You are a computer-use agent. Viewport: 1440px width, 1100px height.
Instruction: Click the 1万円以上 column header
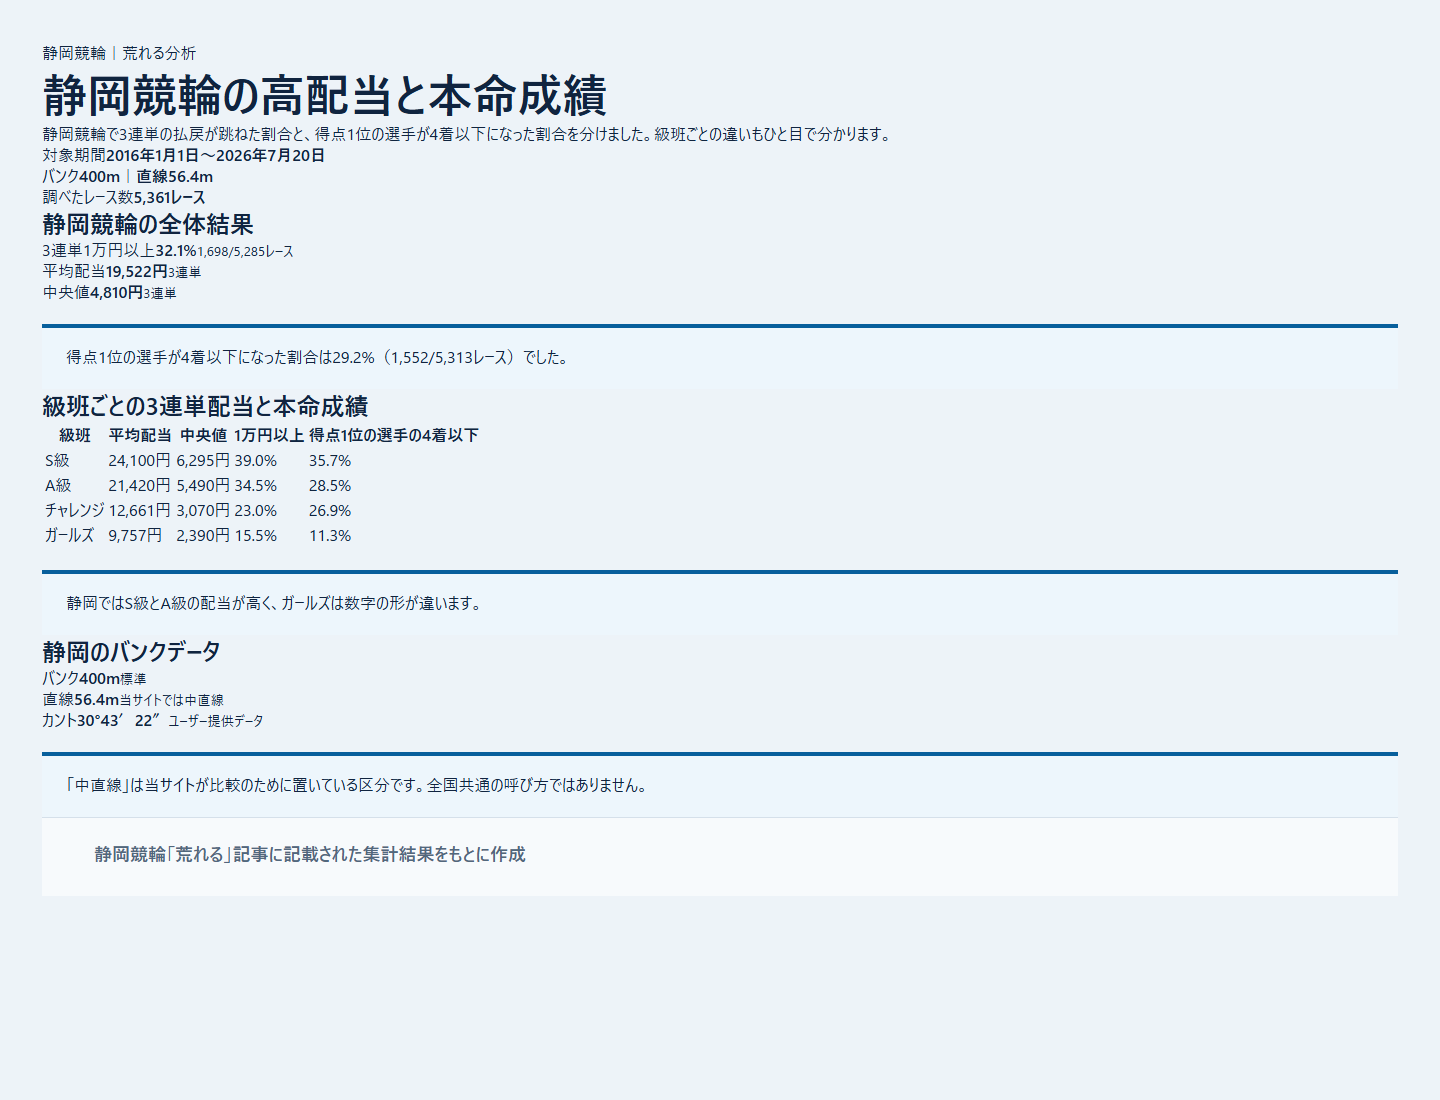[x=269, y=436]
